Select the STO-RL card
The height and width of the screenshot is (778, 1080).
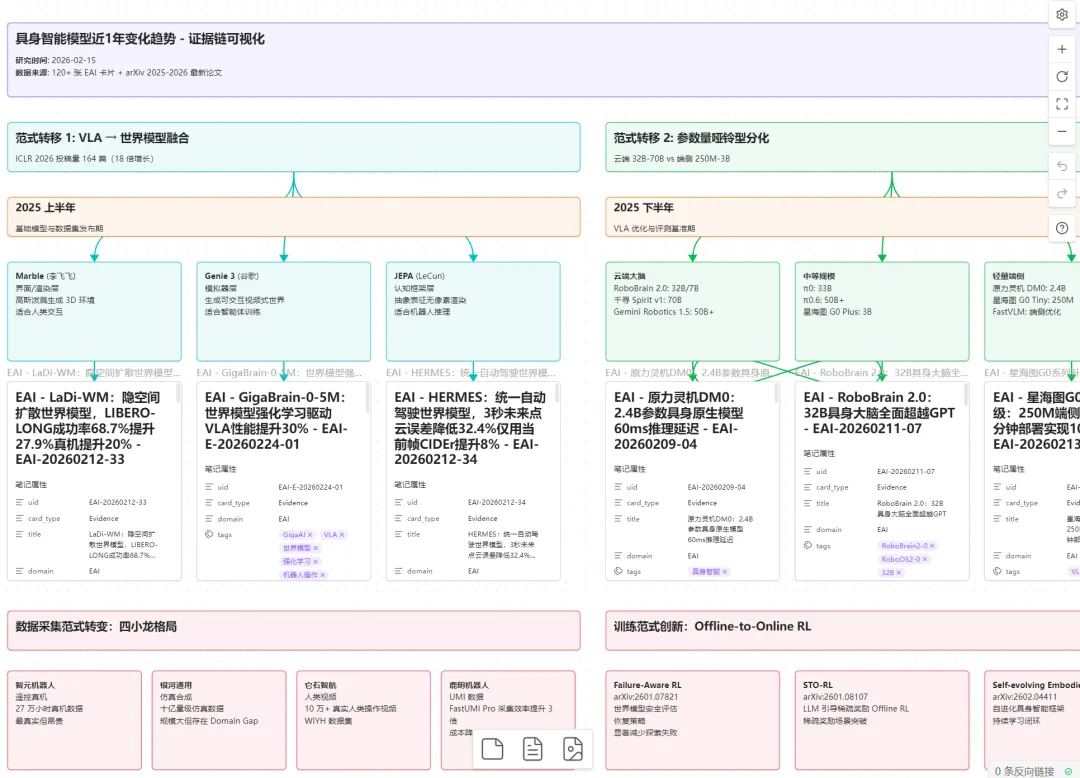882,720
